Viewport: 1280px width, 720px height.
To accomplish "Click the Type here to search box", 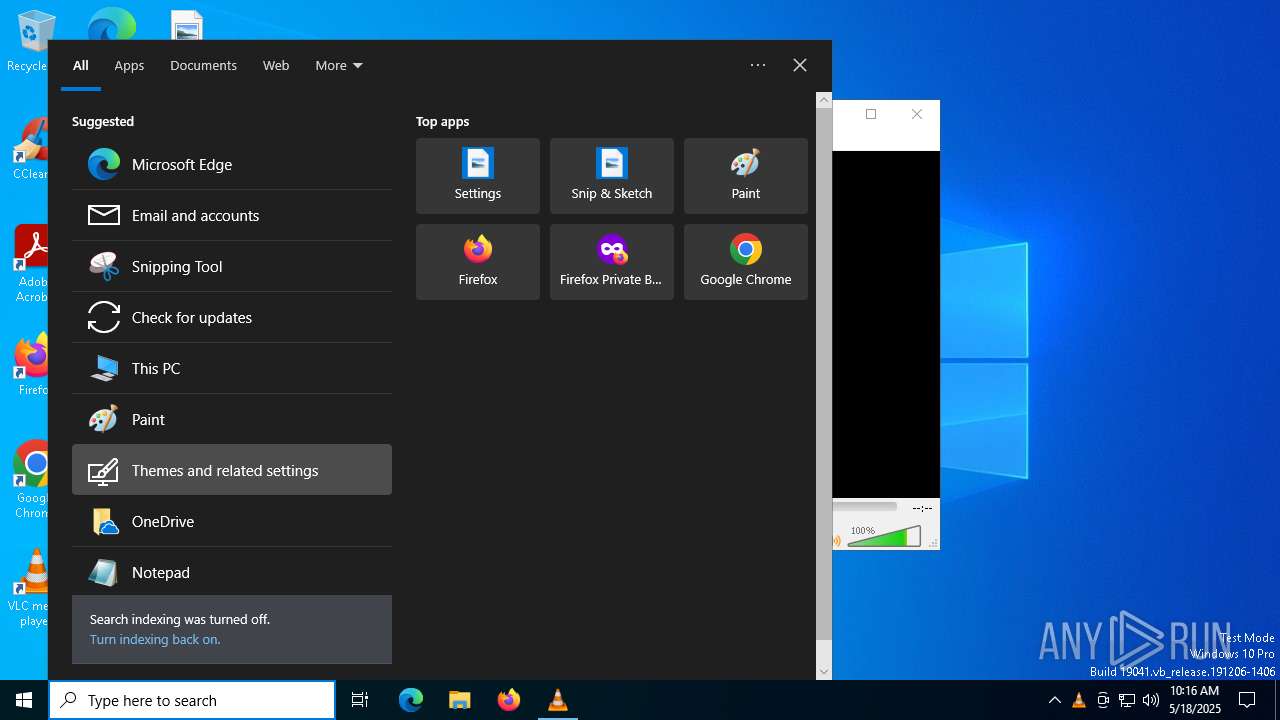I will 192,700.
